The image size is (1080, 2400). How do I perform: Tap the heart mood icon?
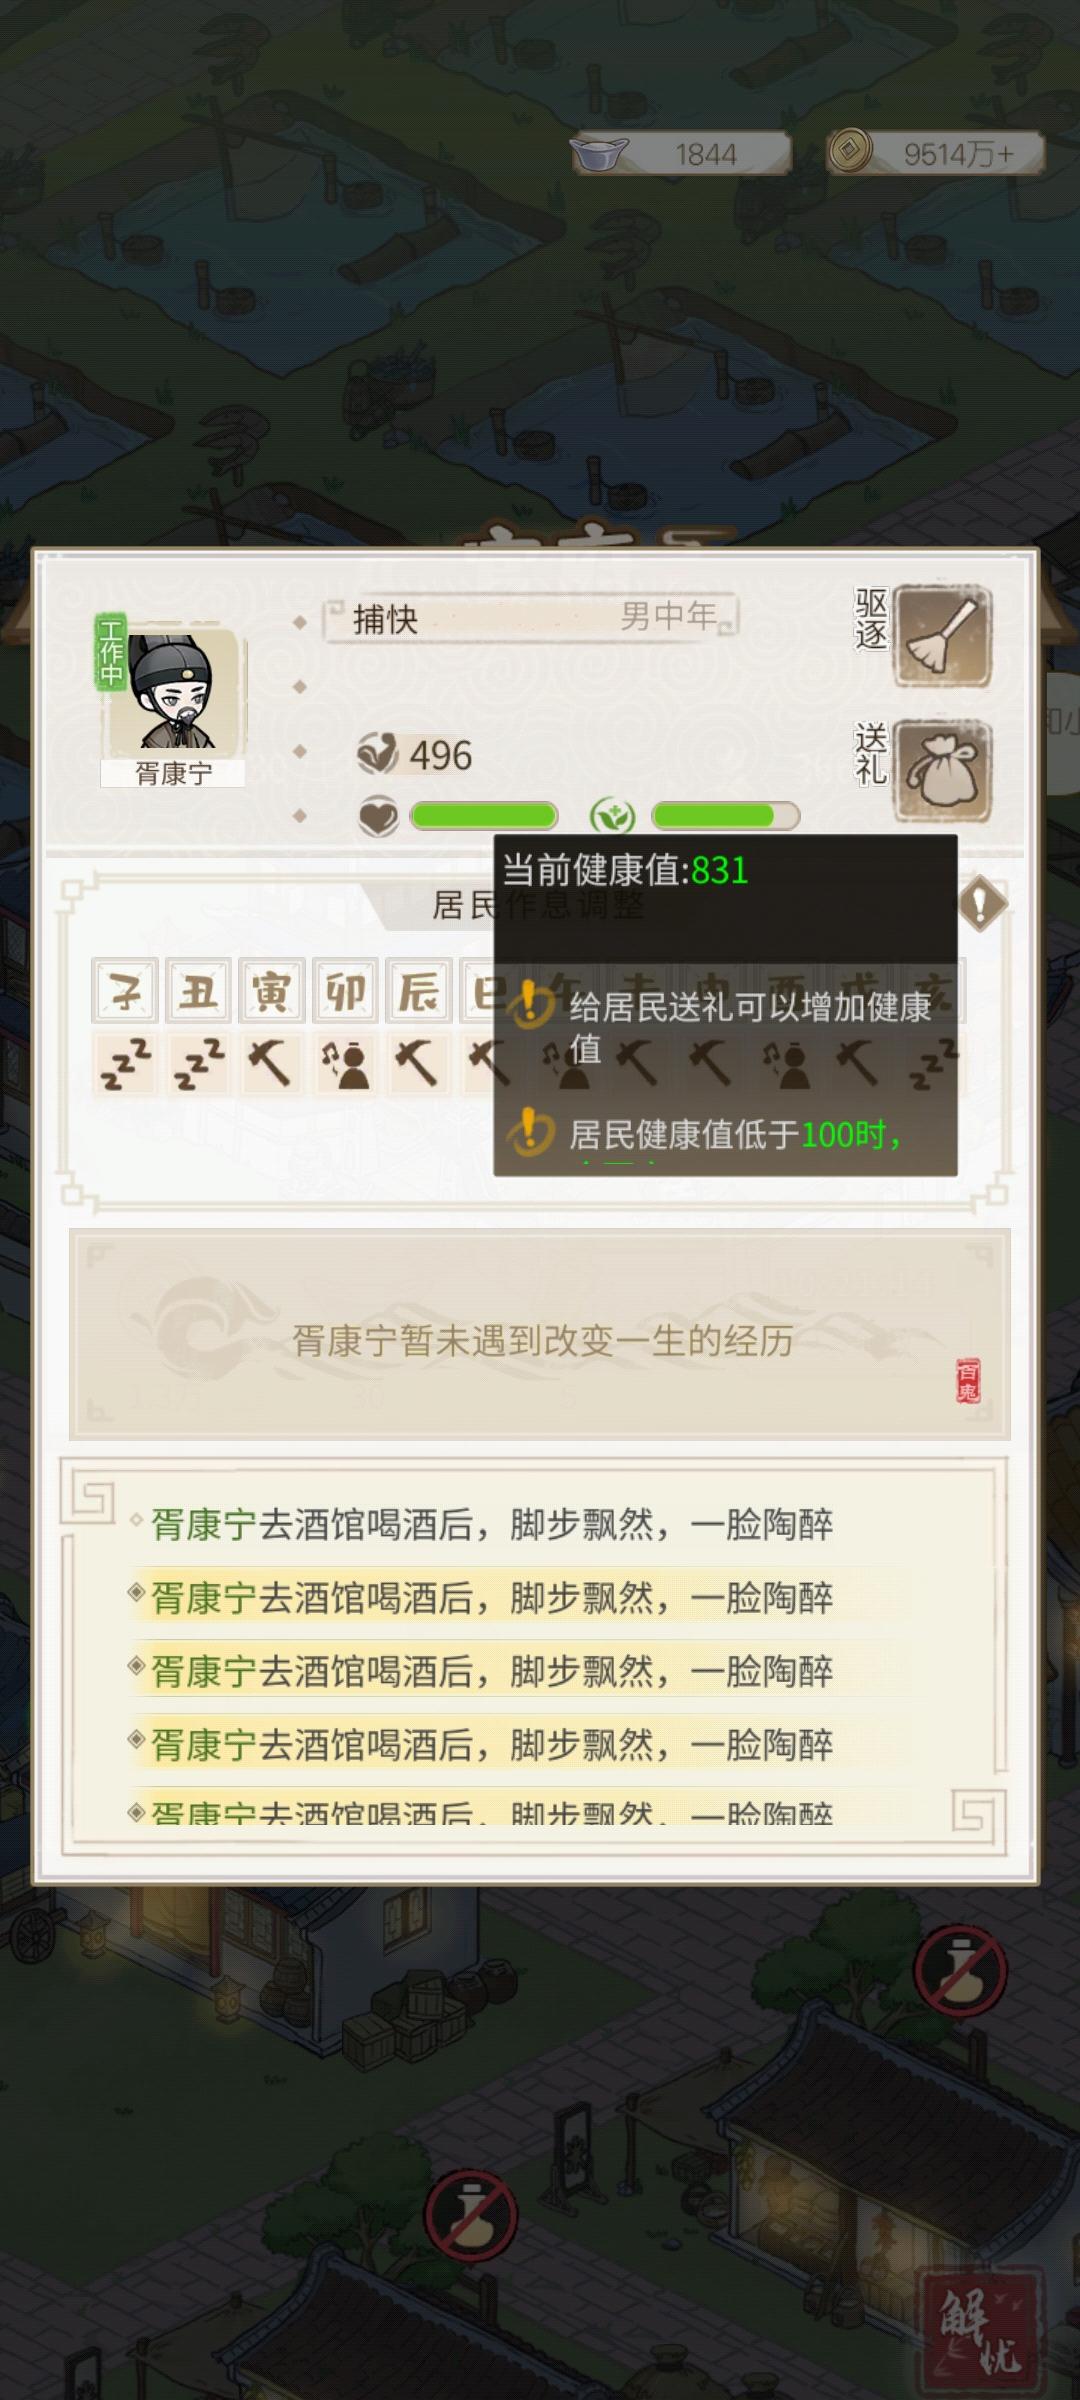pyautogui.click(x=378, y=817)
